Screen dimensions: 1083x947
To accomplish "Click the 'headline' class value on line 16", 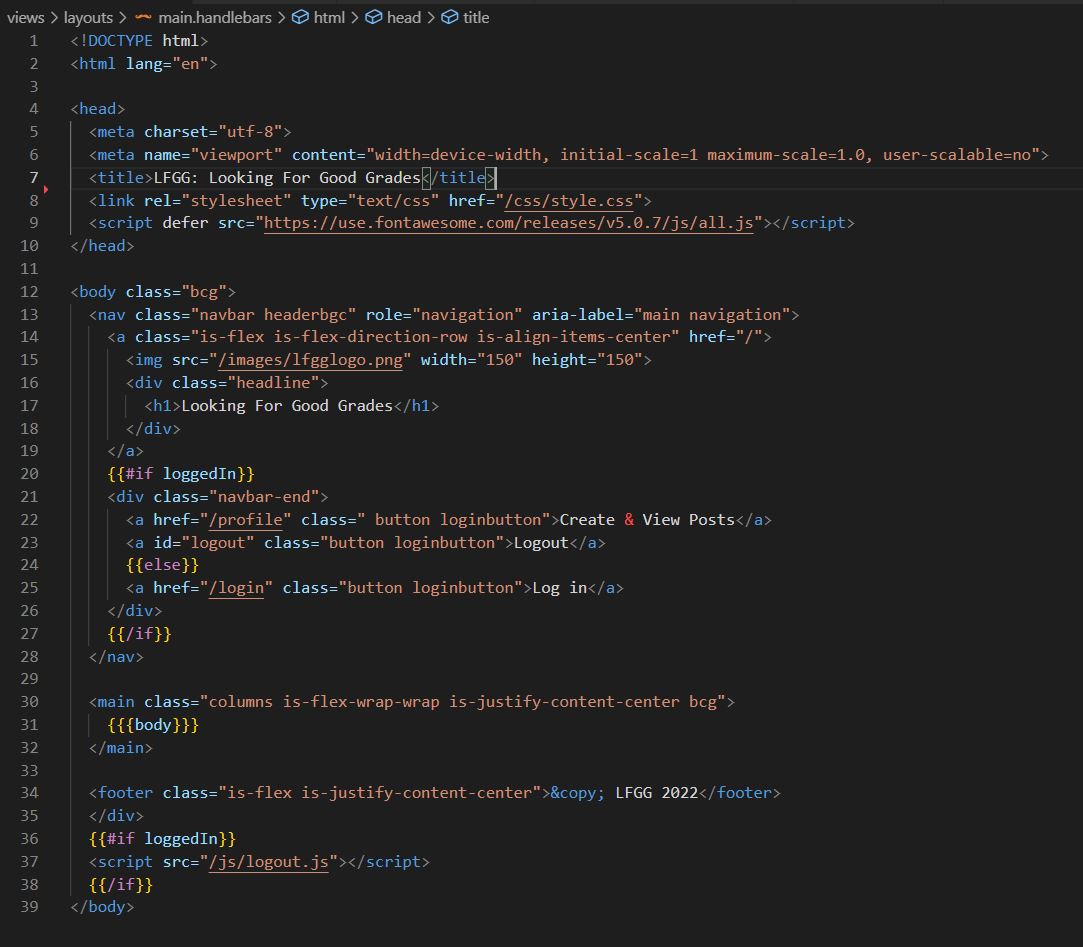I will coord(273,383).
